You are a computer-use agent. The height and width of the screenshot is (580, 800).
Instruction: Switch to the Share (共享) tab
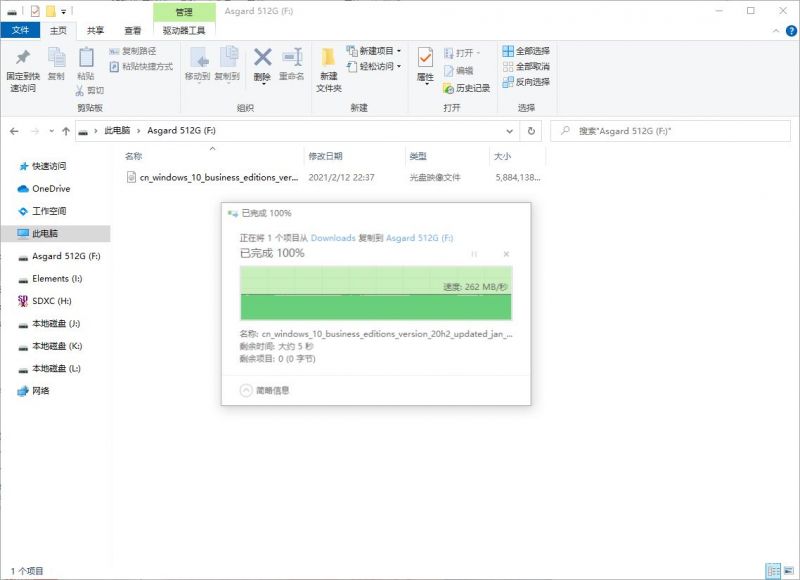coord(95,31)
